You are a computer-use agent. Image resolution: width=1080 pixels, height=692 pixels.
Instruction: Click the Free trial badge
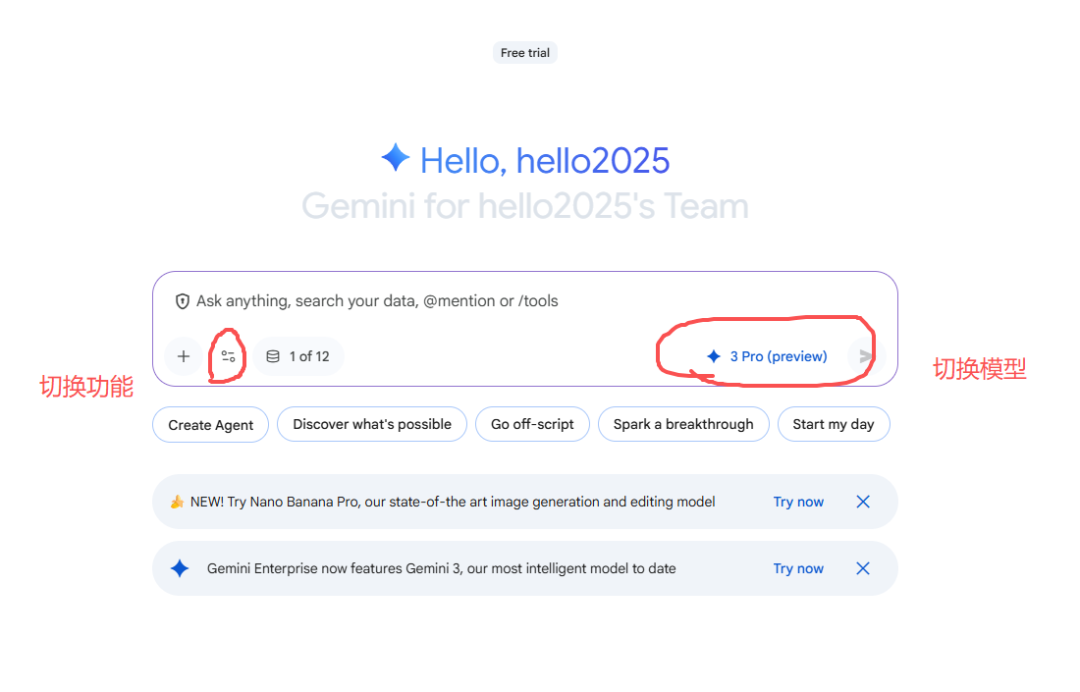(x=525, y=53)
